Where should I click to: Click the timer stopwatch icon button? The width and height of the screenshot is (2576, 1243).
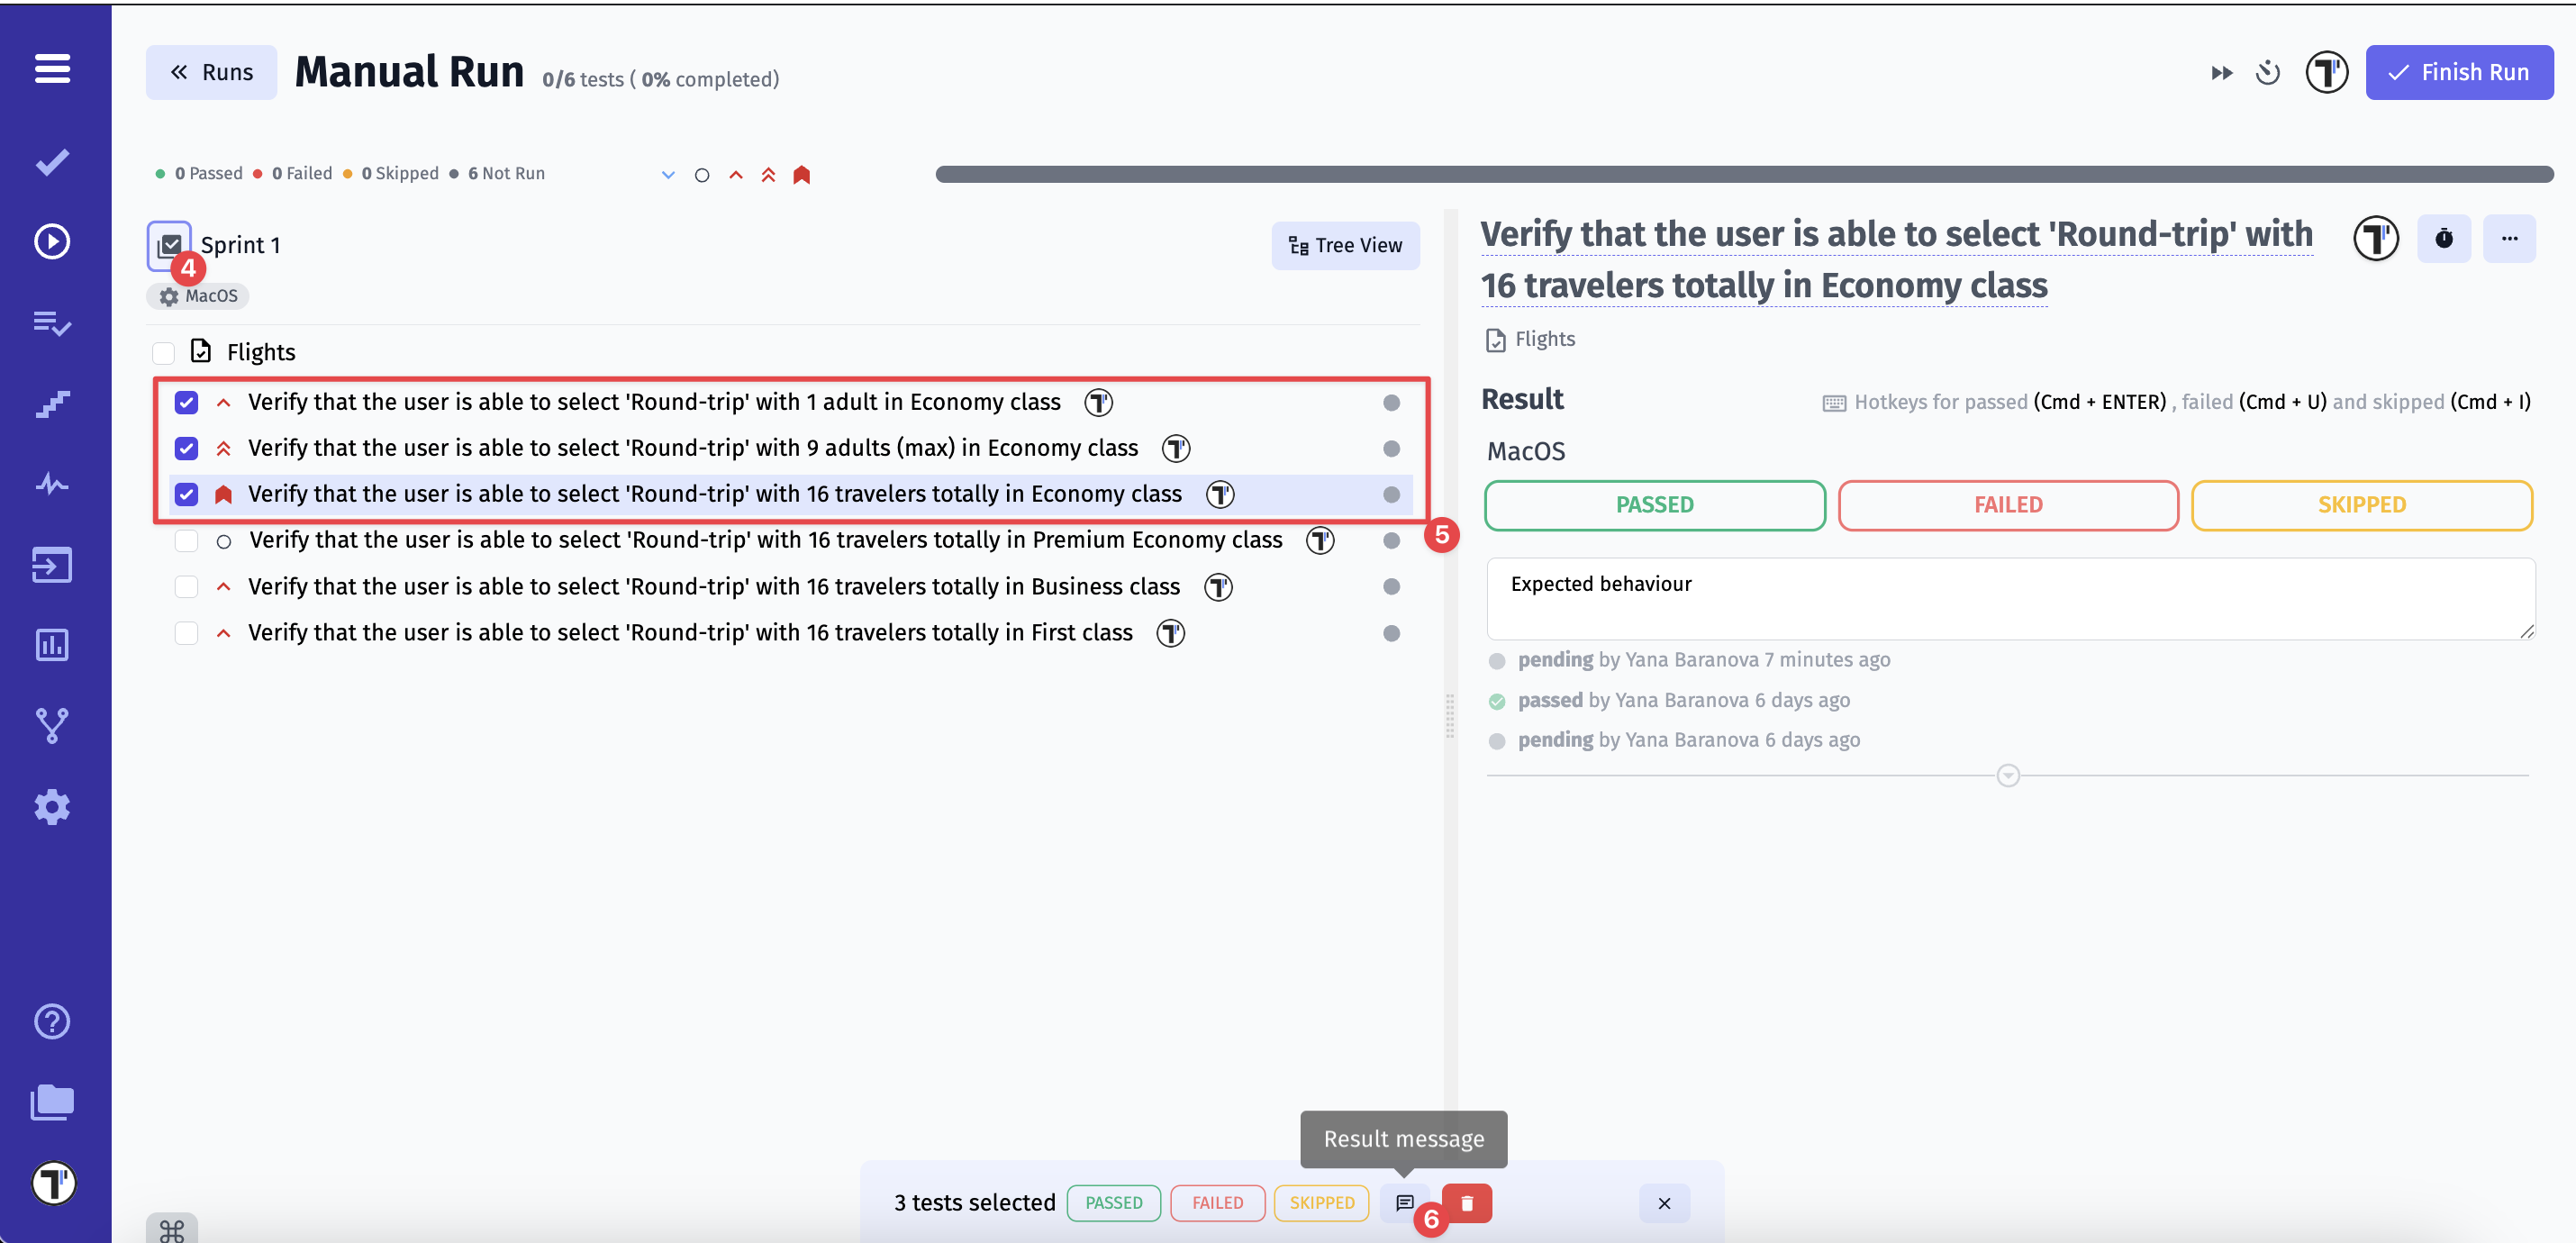click(2443, 239)
